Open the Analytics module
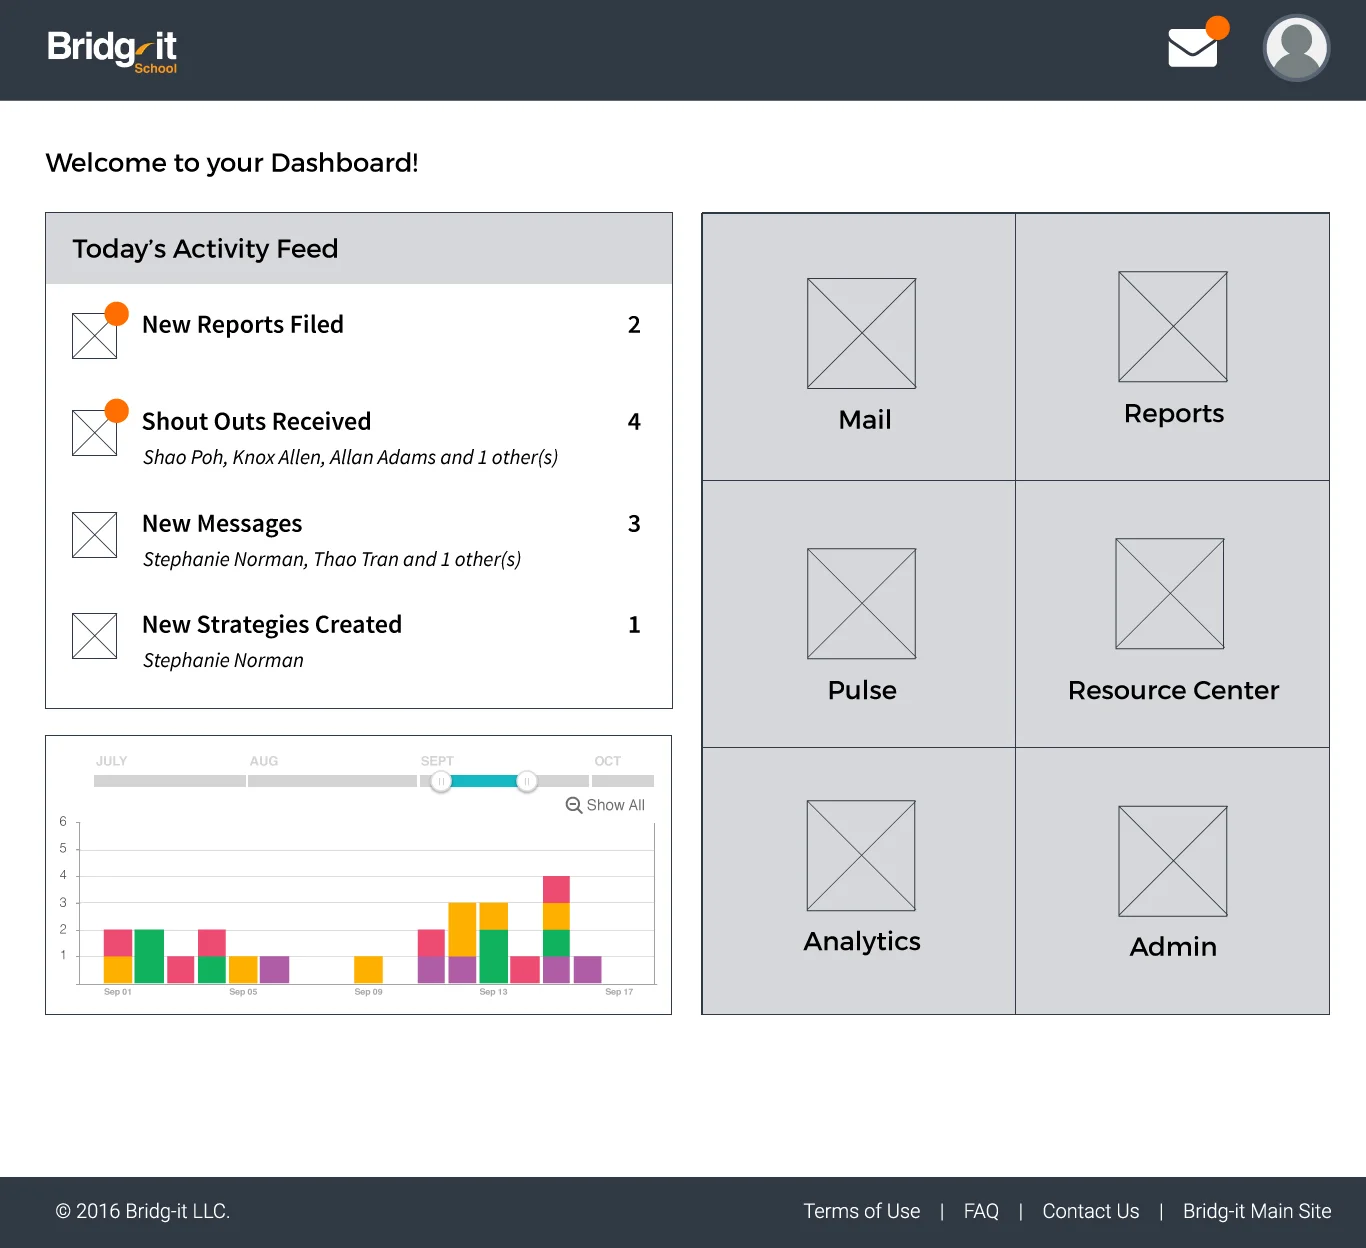 pos(861,880)
